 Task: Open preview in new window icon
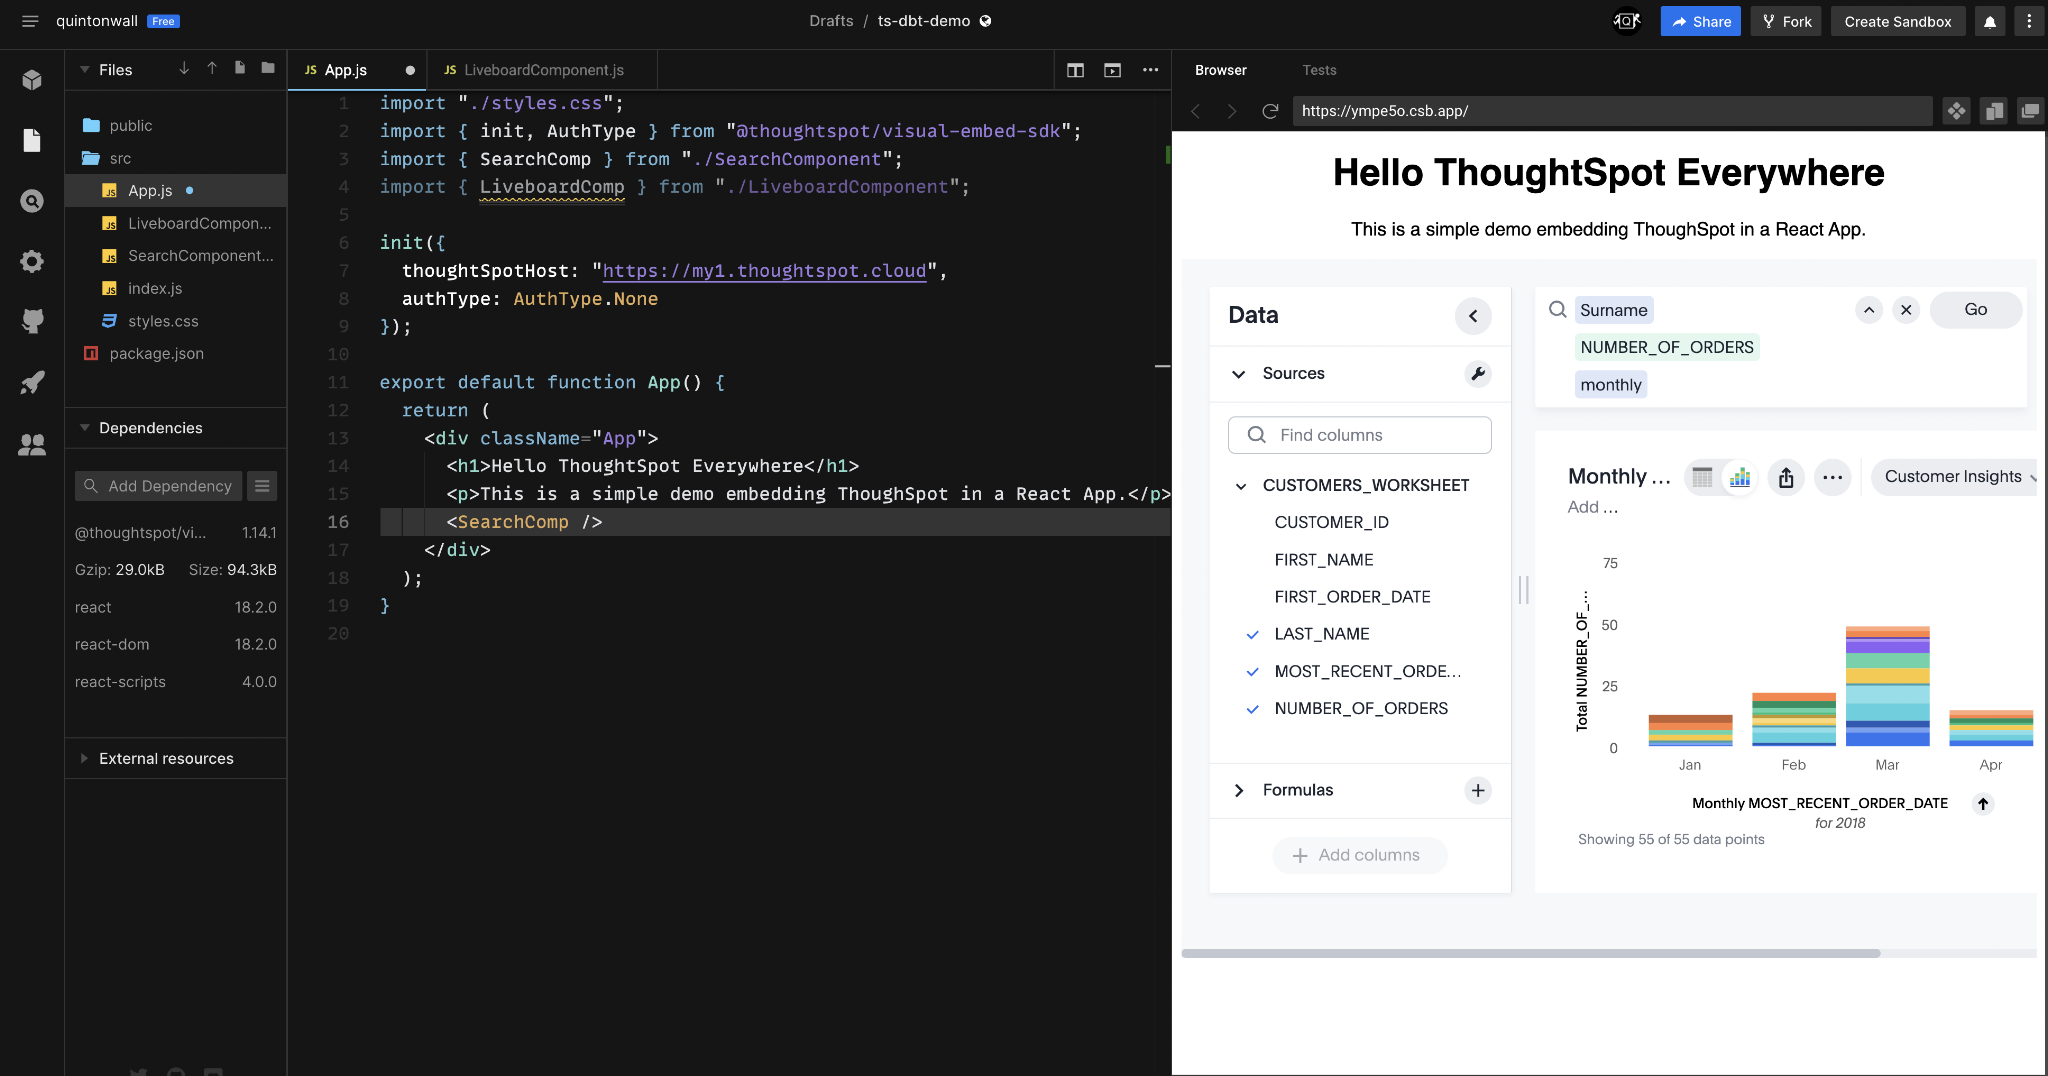point(2030,111)
